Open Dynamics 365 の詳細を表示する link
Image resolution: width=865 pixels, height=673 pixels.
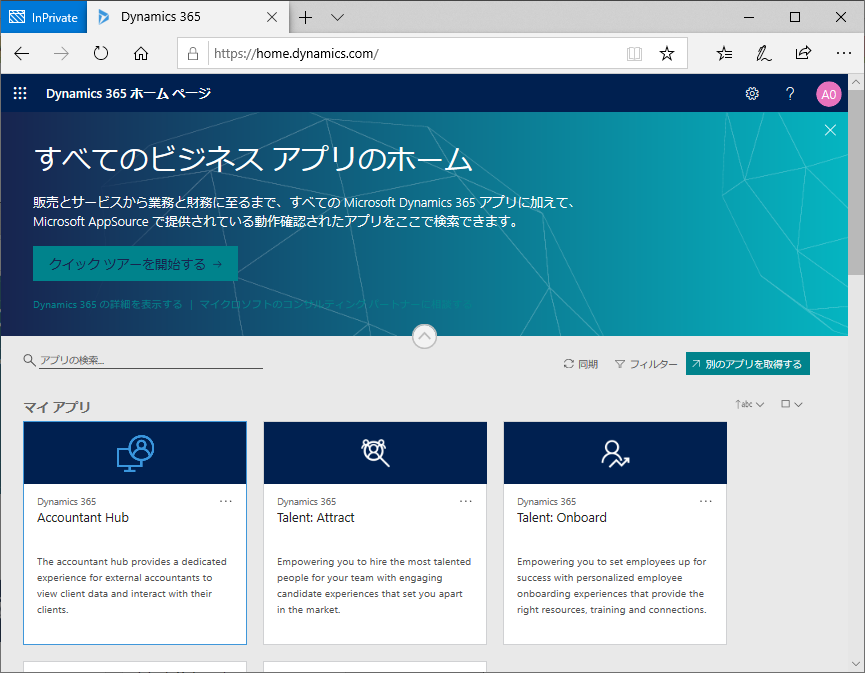(x=108, y=305)
